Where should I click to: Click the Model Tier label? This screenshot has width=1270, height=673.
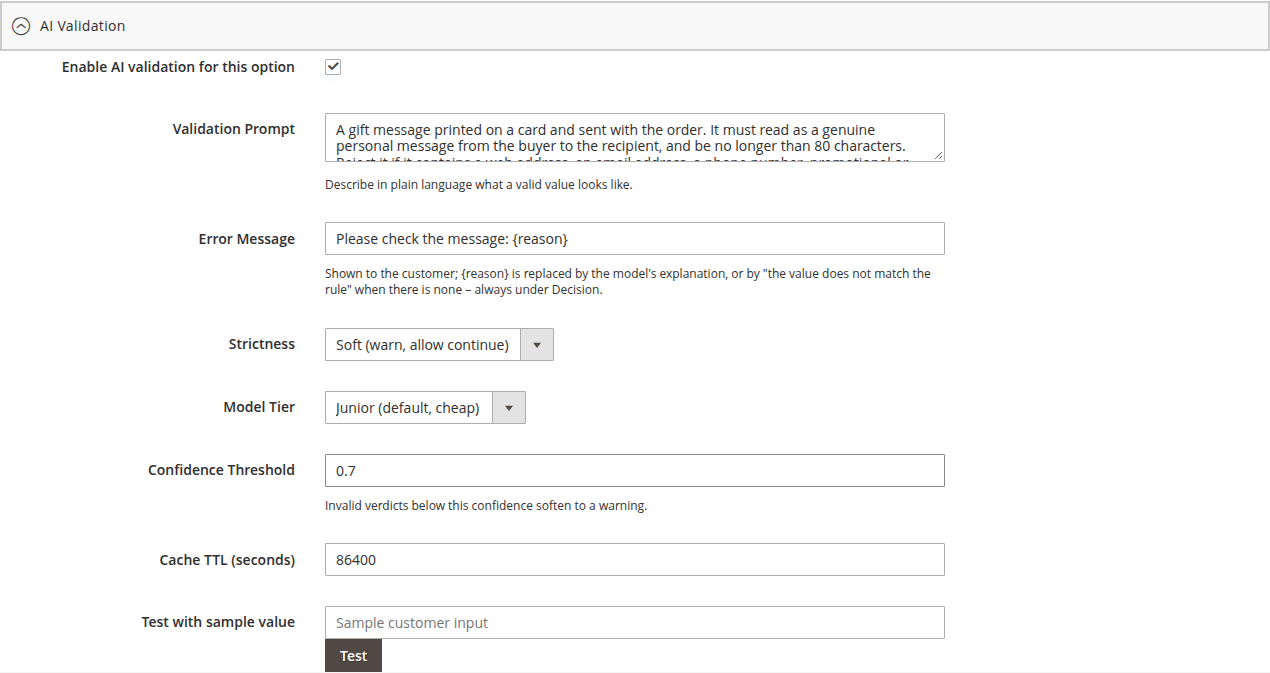coord(259,407)
